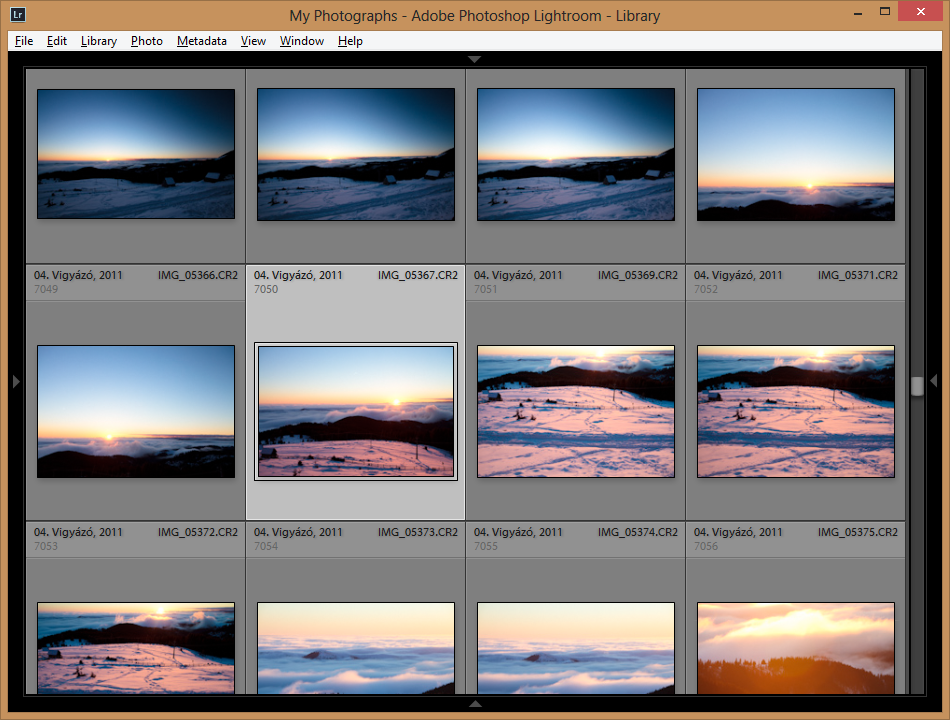Expand the left panel arrow
Screen dimensions: 950x720
(x=16, y=381)
